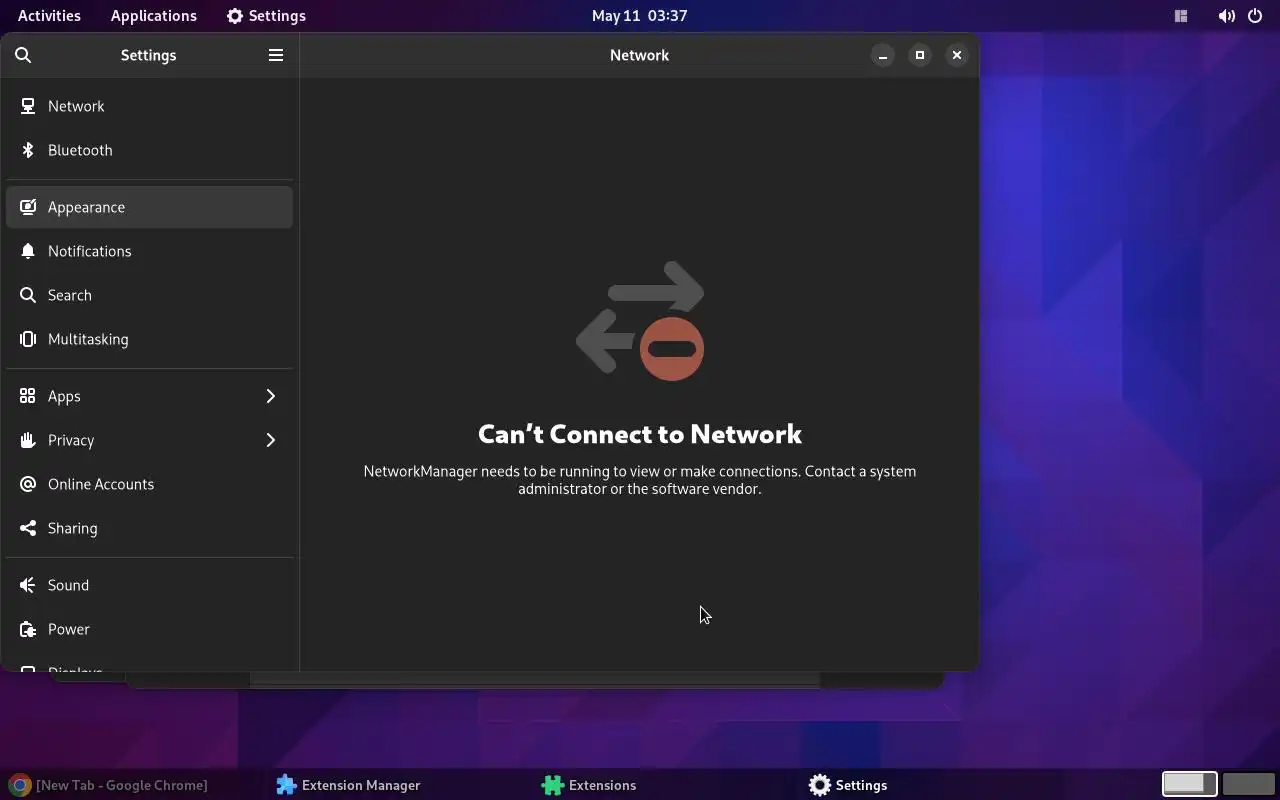Click the Apps grid icon
The height and width of the screenshot is (800, 1280).
pyautogui.click(x=28, y=396)
